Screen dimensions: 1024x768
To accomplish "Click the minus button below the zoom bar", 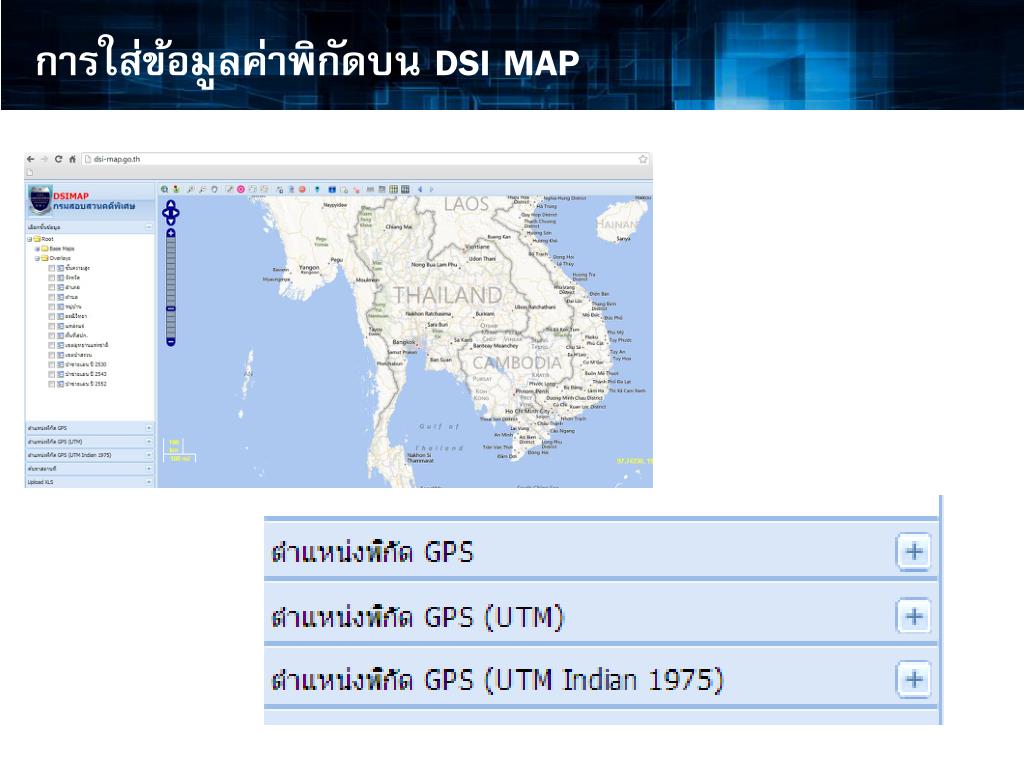I will pos(170,342).
